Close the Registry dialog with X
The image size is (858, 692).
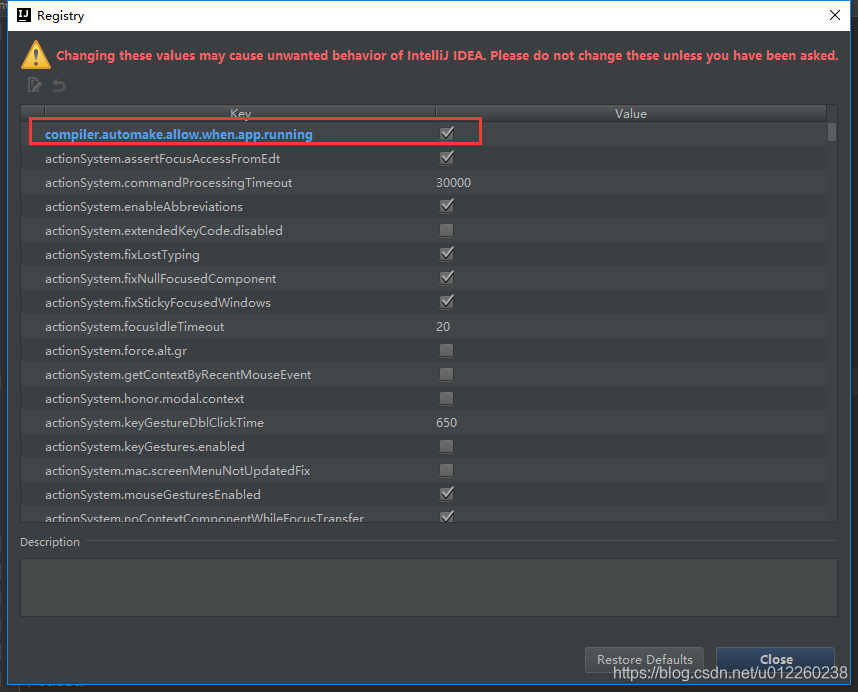[834, 15]
